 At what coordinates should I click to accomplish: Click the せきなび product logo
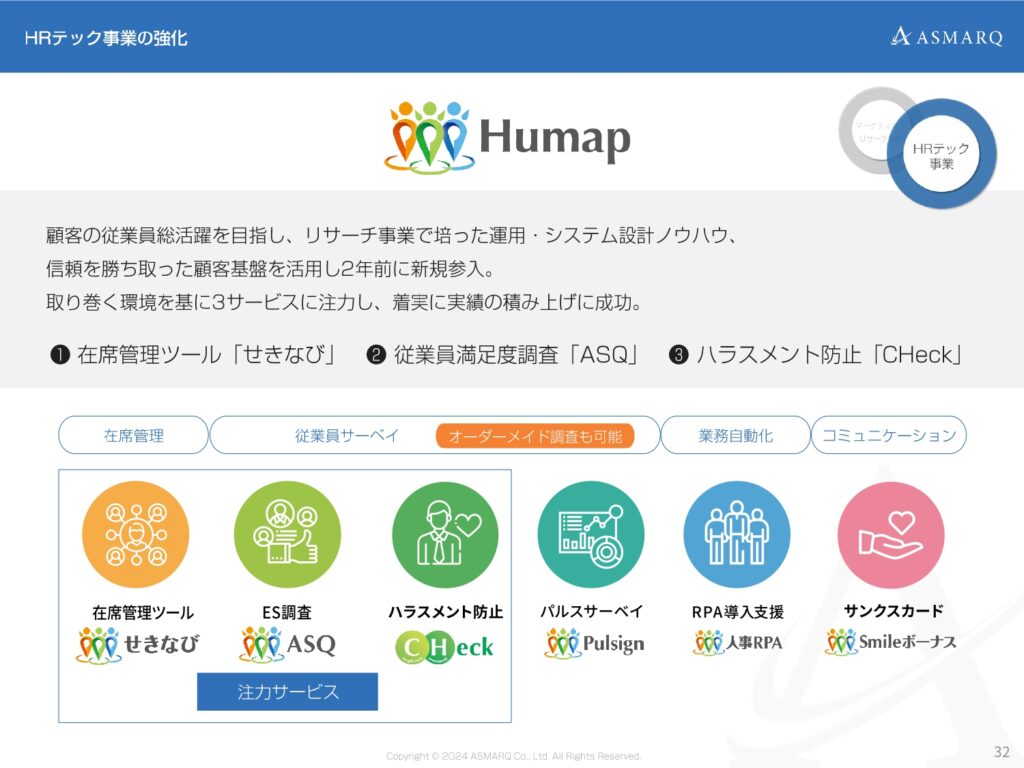pyautogui.click(x=138, y=645)
